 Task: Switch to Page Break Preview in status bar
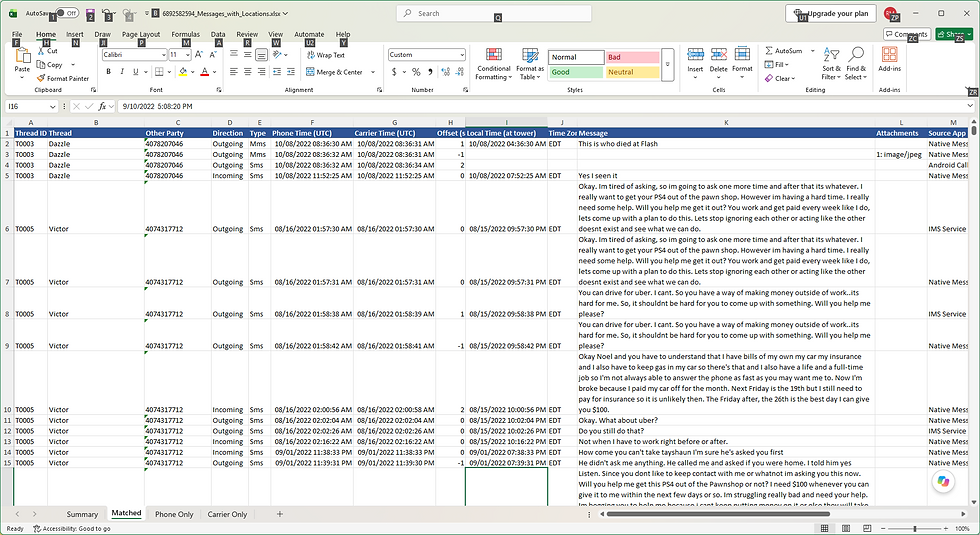(867, 529)
